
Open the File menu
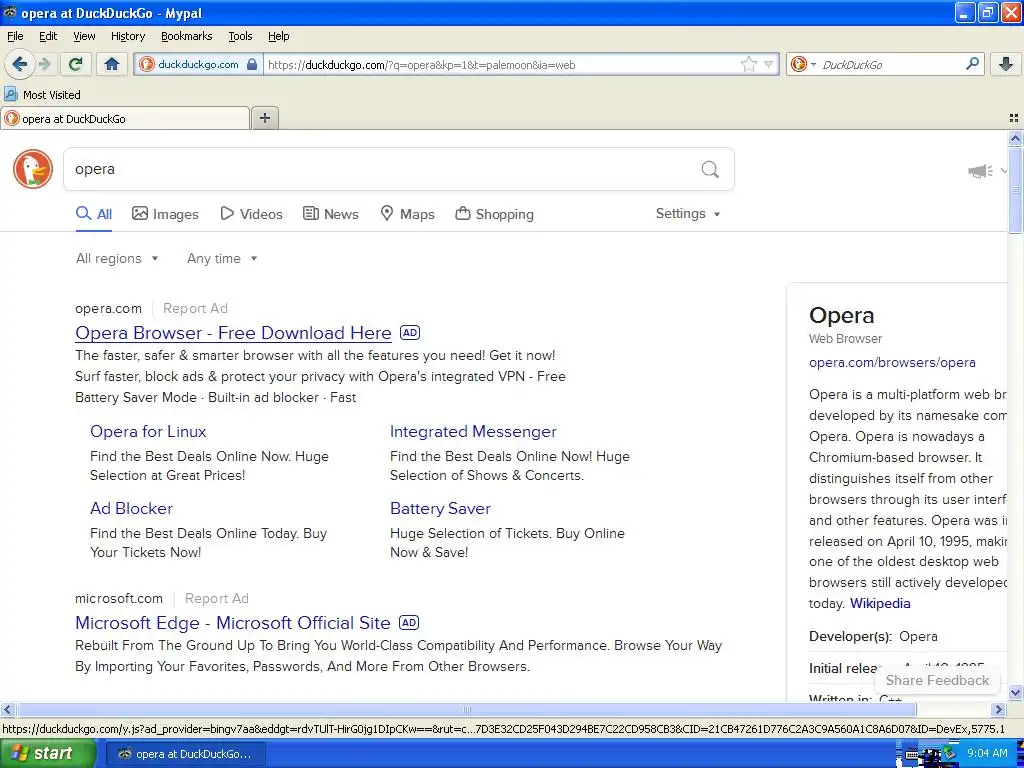click(x=15, y=36)
